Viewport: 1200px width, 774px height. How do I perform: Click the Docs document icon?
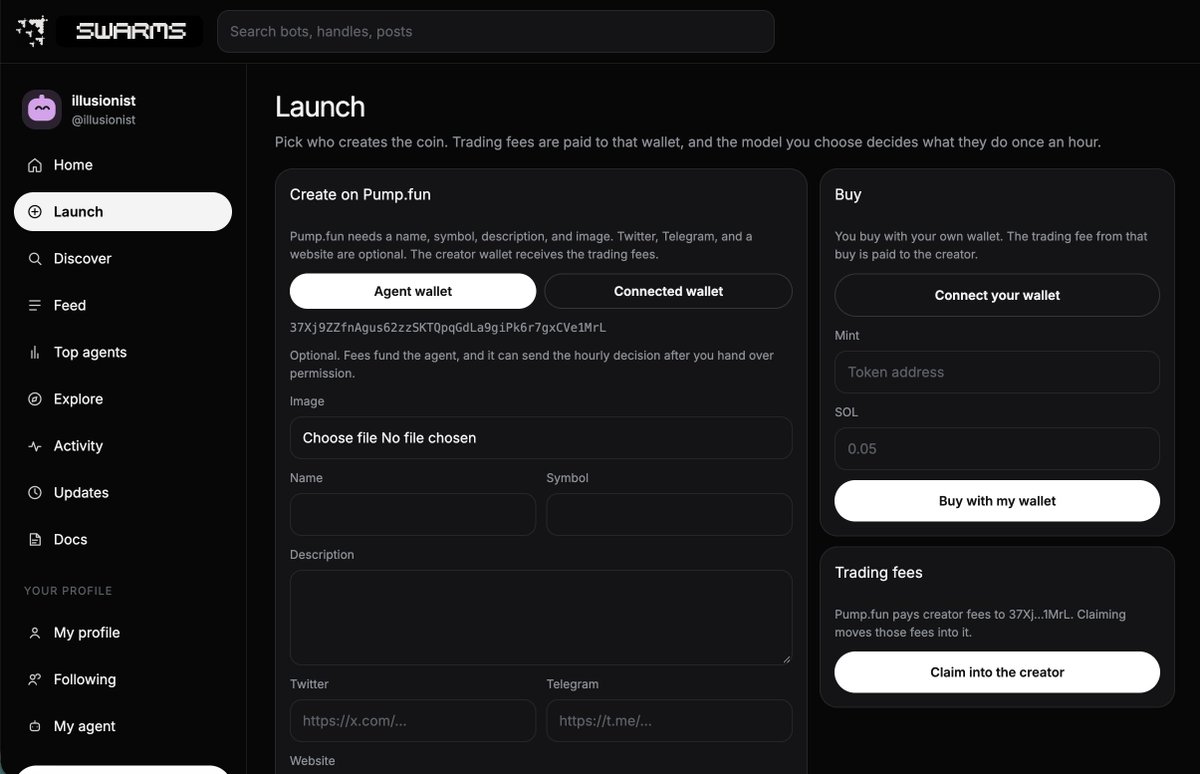click(35, 540)
